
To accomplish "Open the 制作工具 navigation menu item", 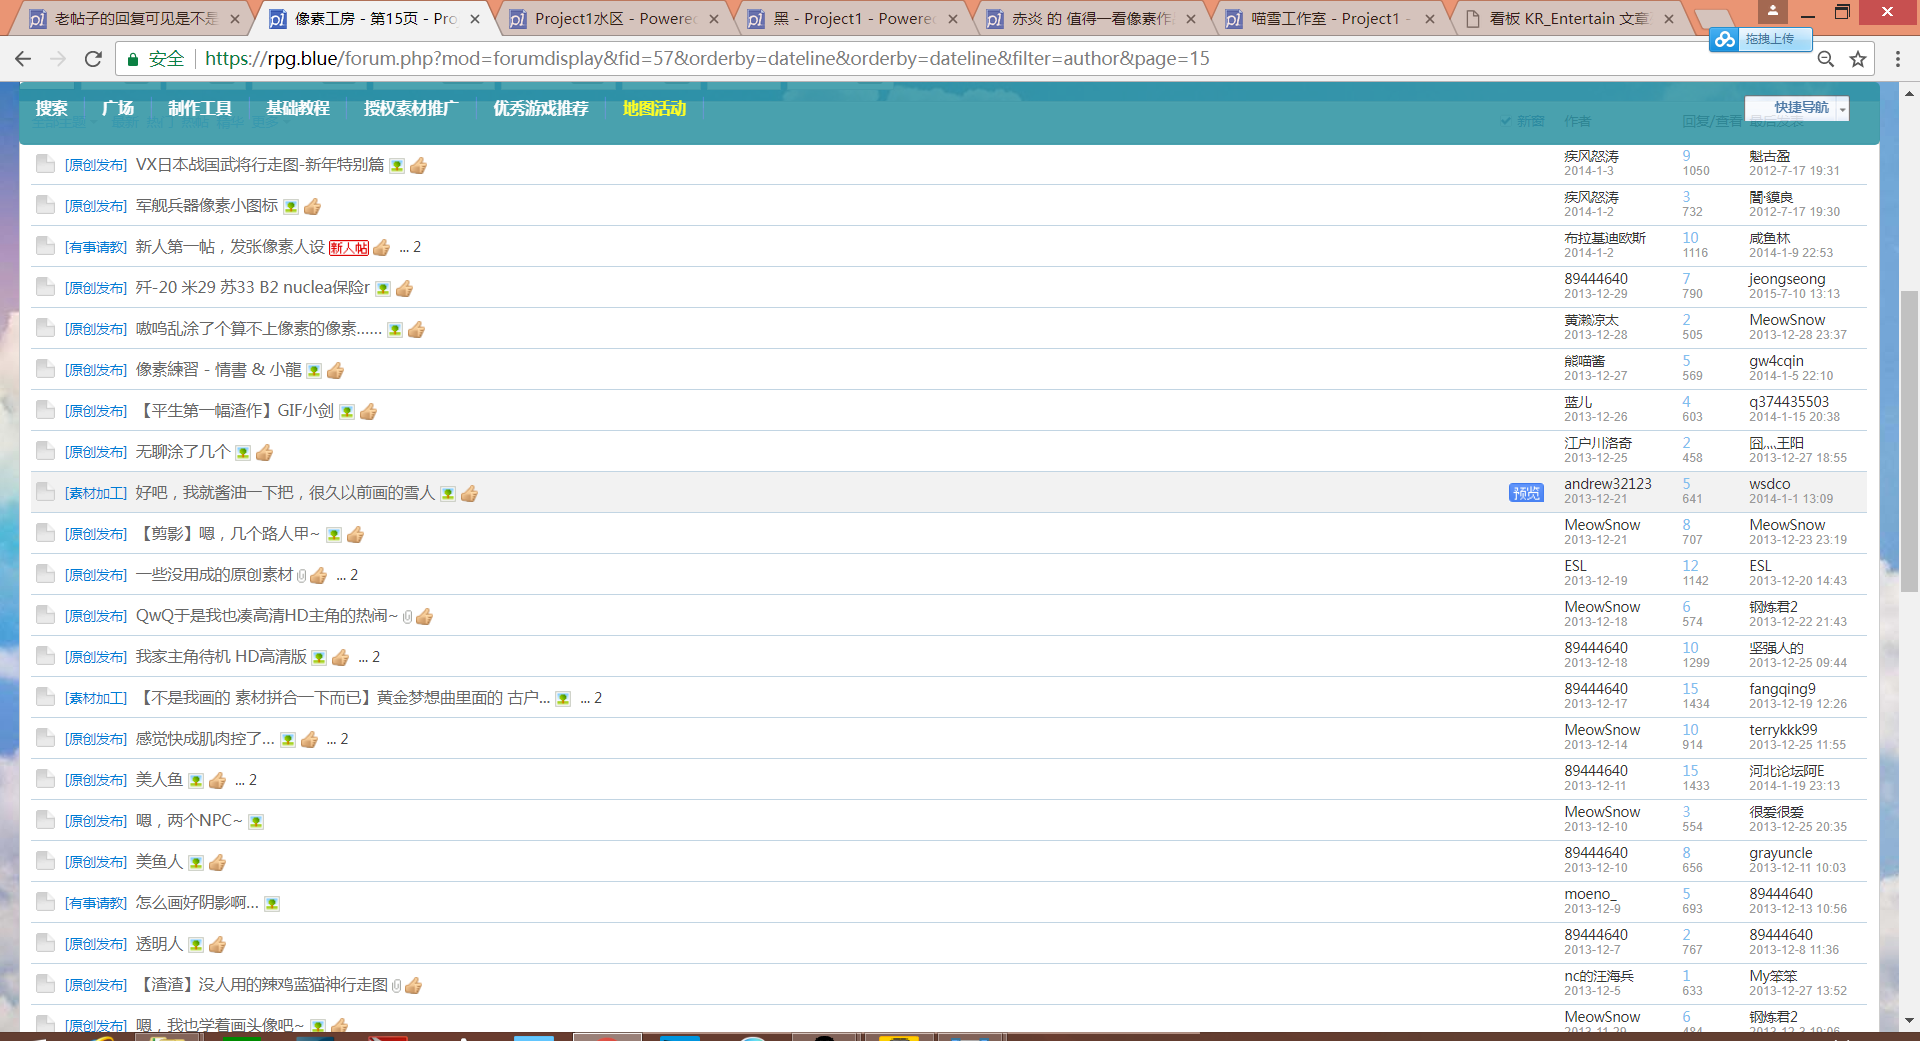I will click(x=200, y=108).
